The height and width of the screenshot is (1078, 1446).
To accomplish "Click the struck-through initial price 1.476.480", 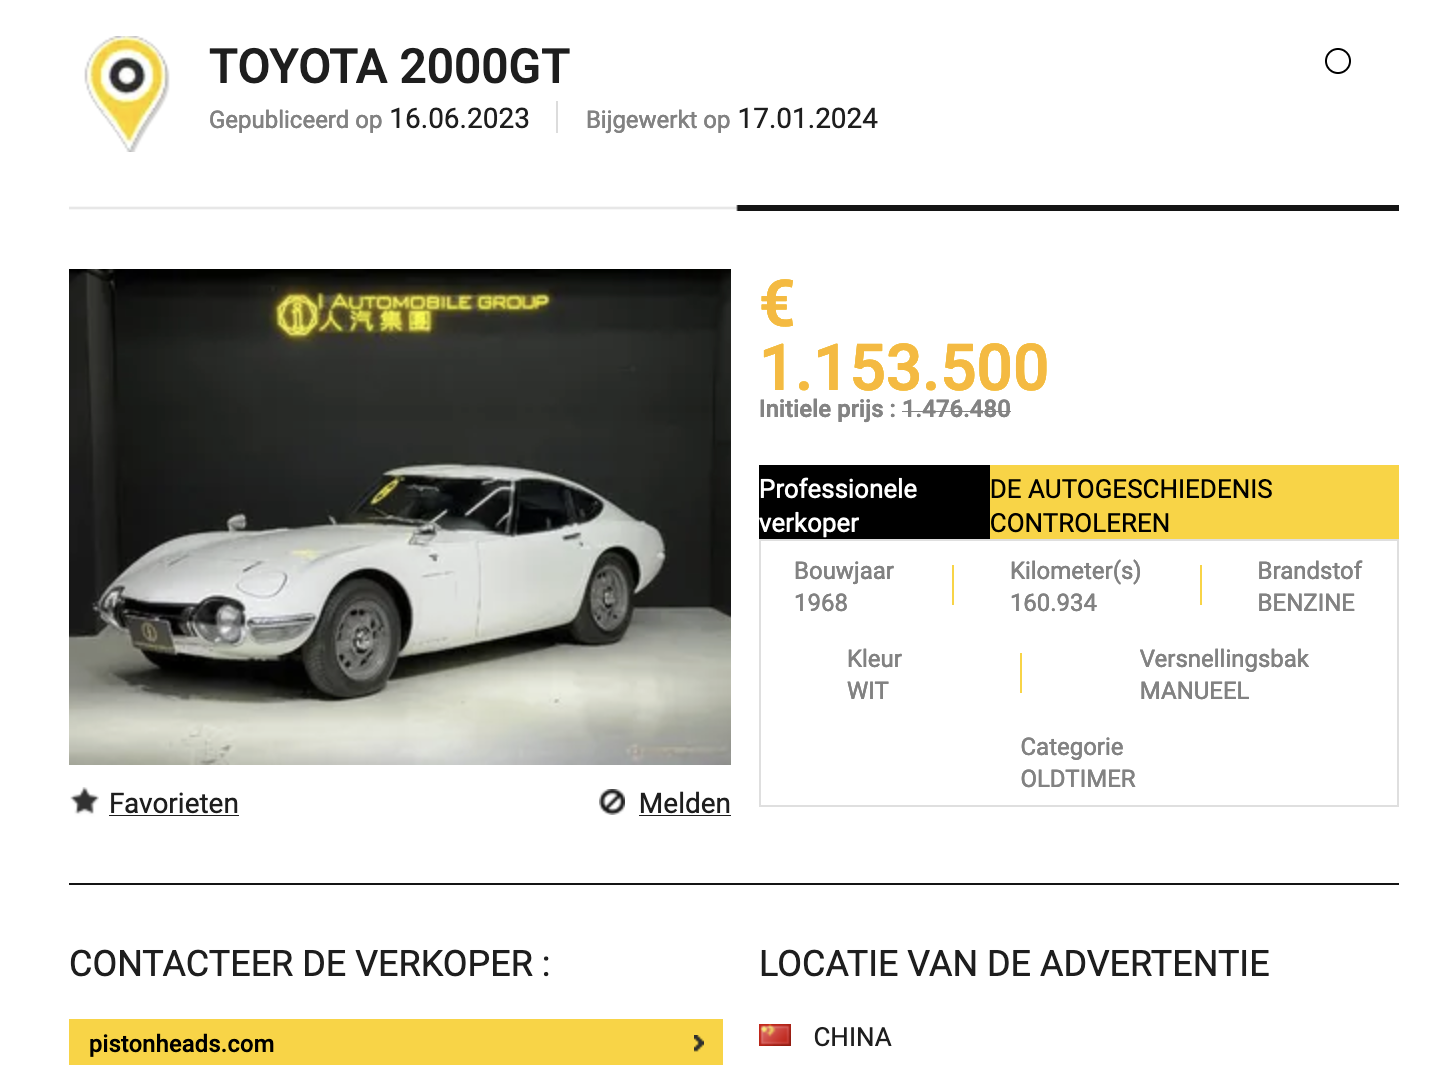I will (x=956, y=409).
